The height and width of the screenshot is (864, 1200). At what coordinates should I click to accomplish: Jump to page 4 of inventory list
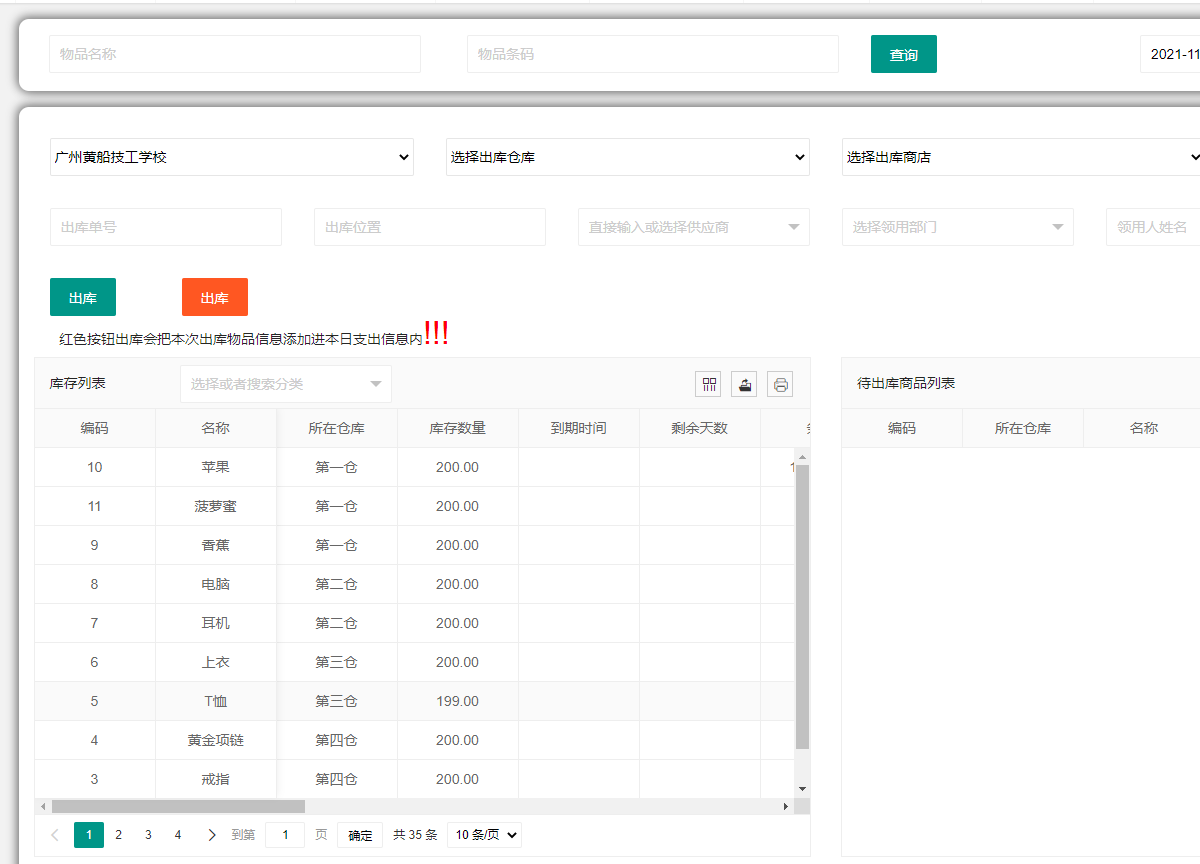[178, 835]
